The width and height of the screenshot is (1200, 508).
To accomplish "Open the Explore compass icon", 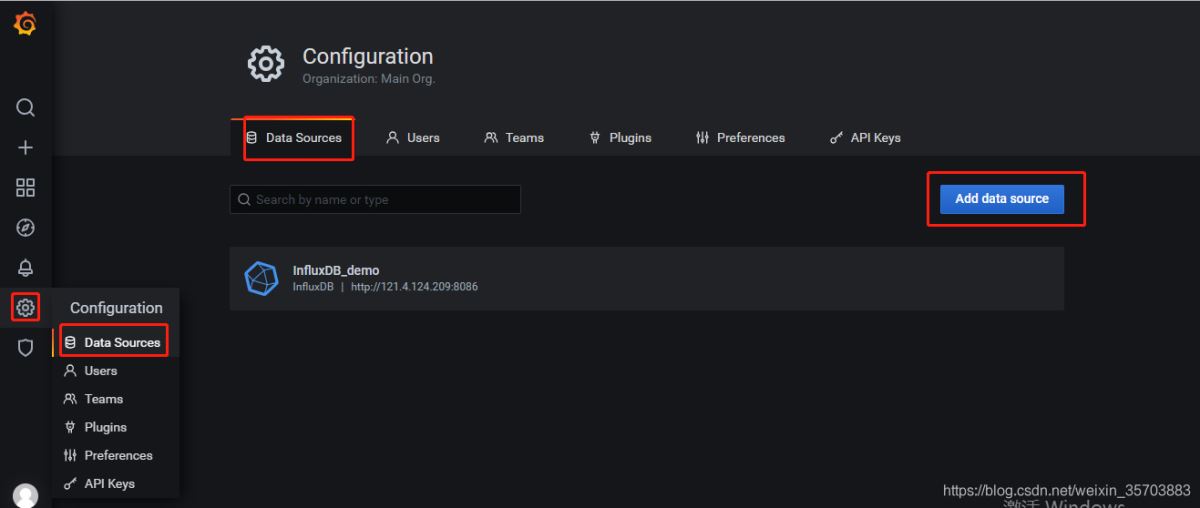I will click(26, 228).
